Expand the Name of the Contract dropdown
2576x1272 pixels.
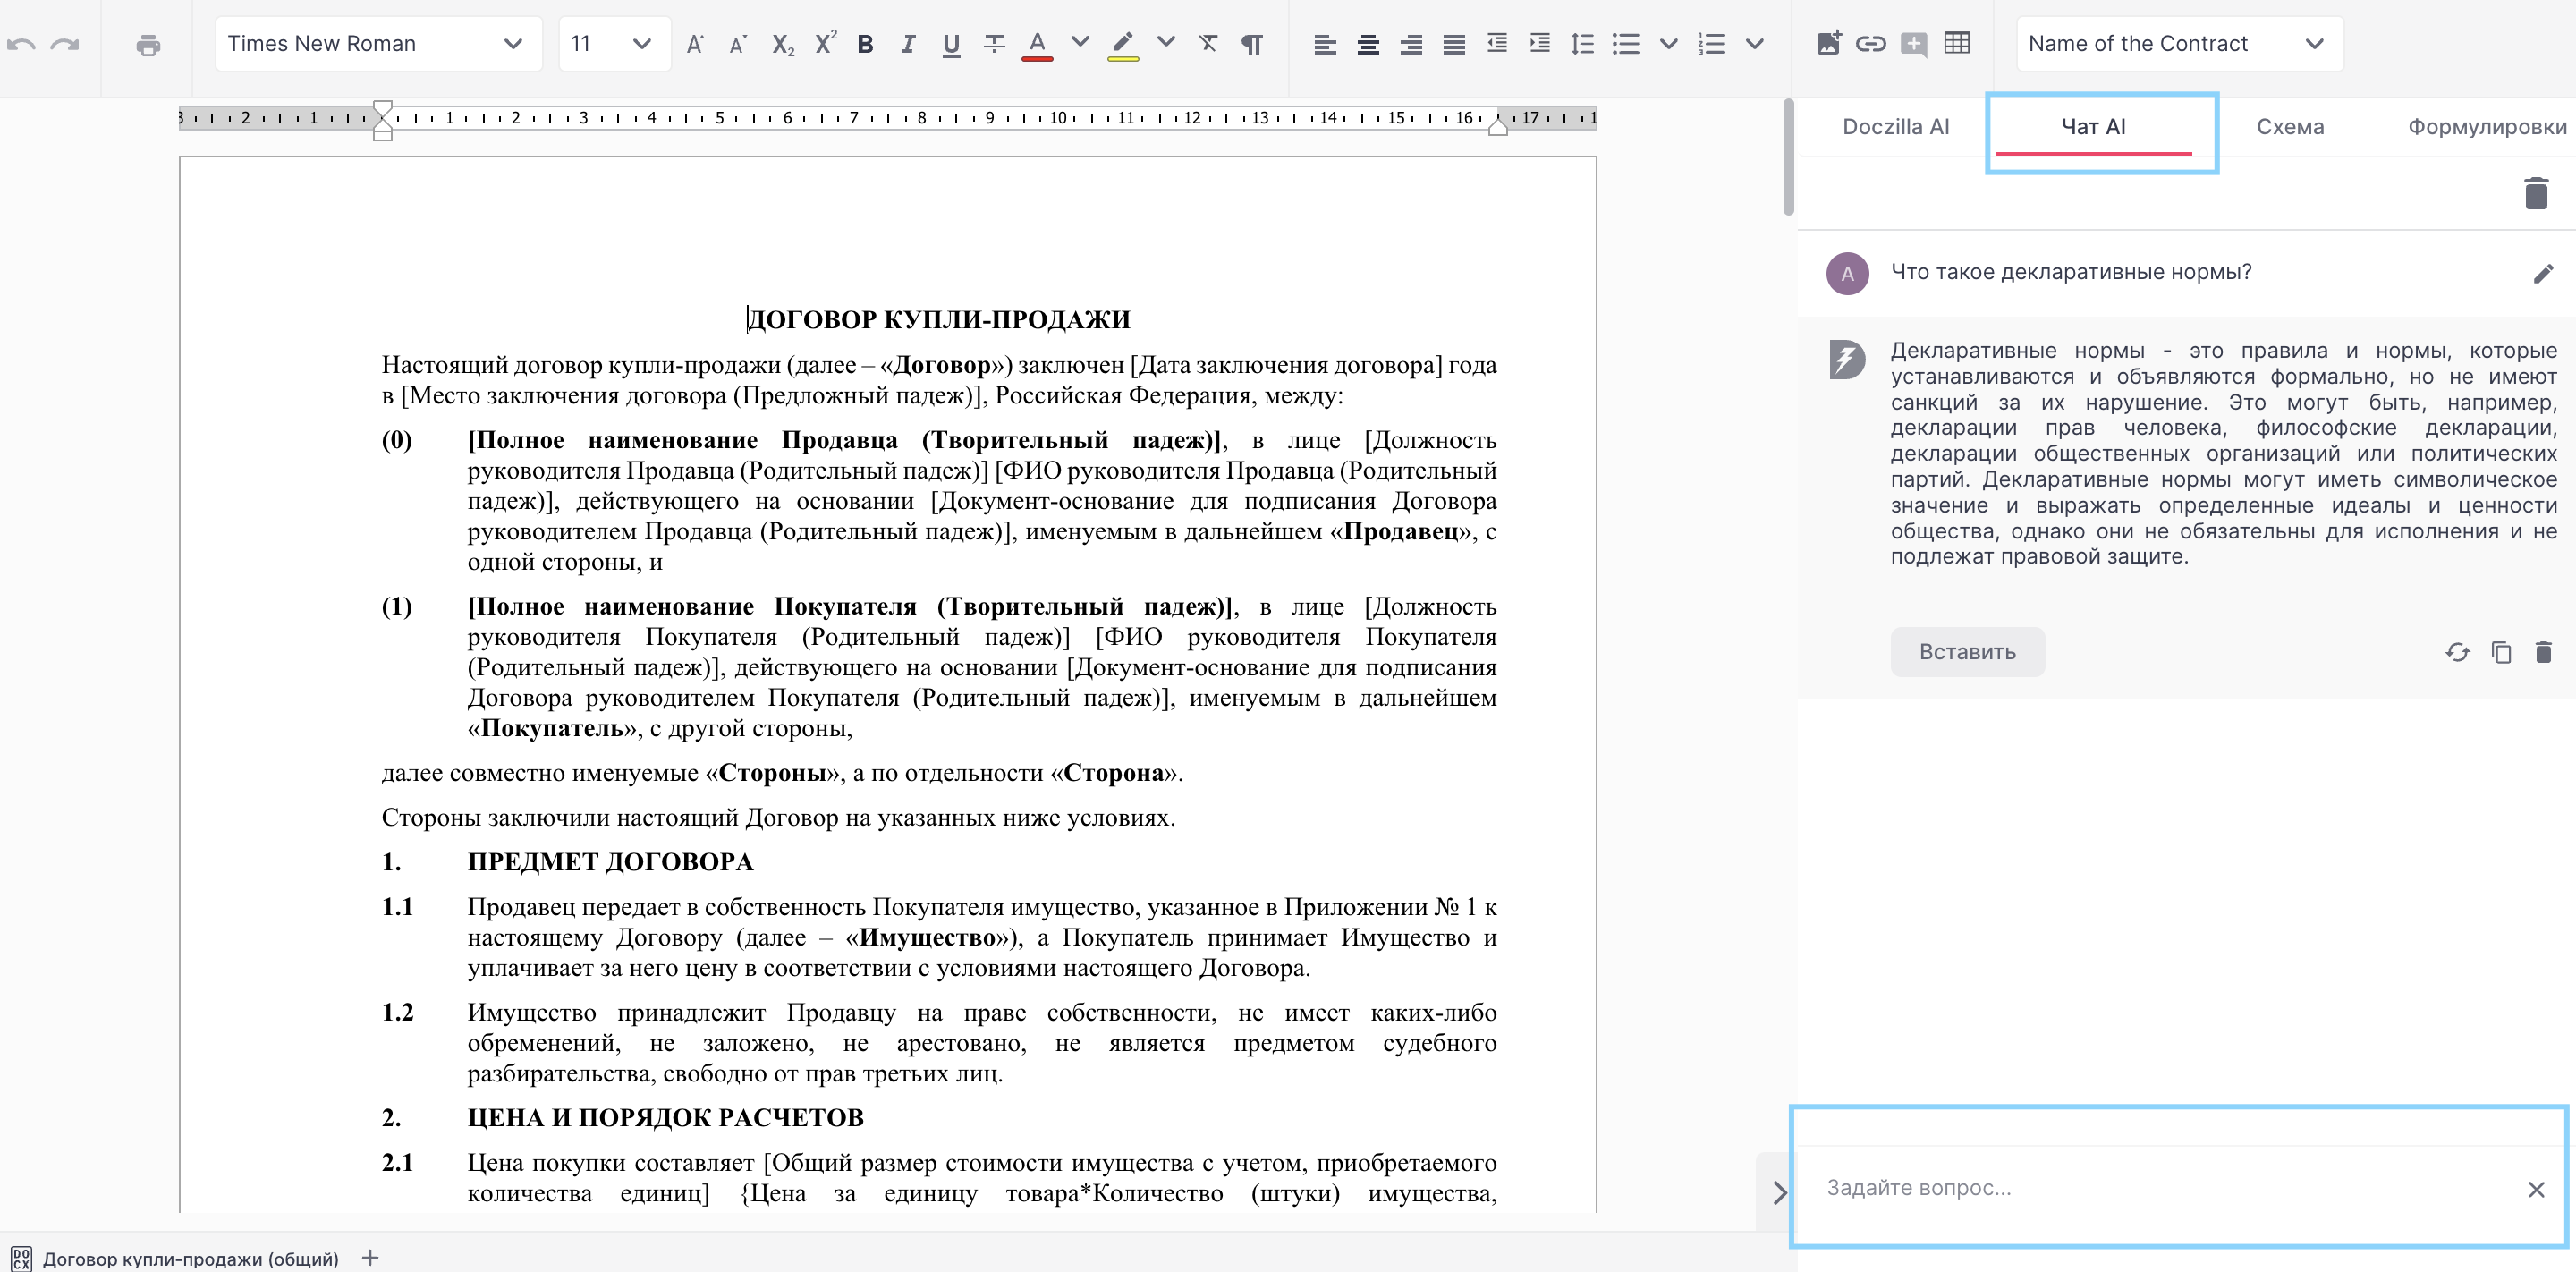pyautogui.click(x=2179, y=44)
